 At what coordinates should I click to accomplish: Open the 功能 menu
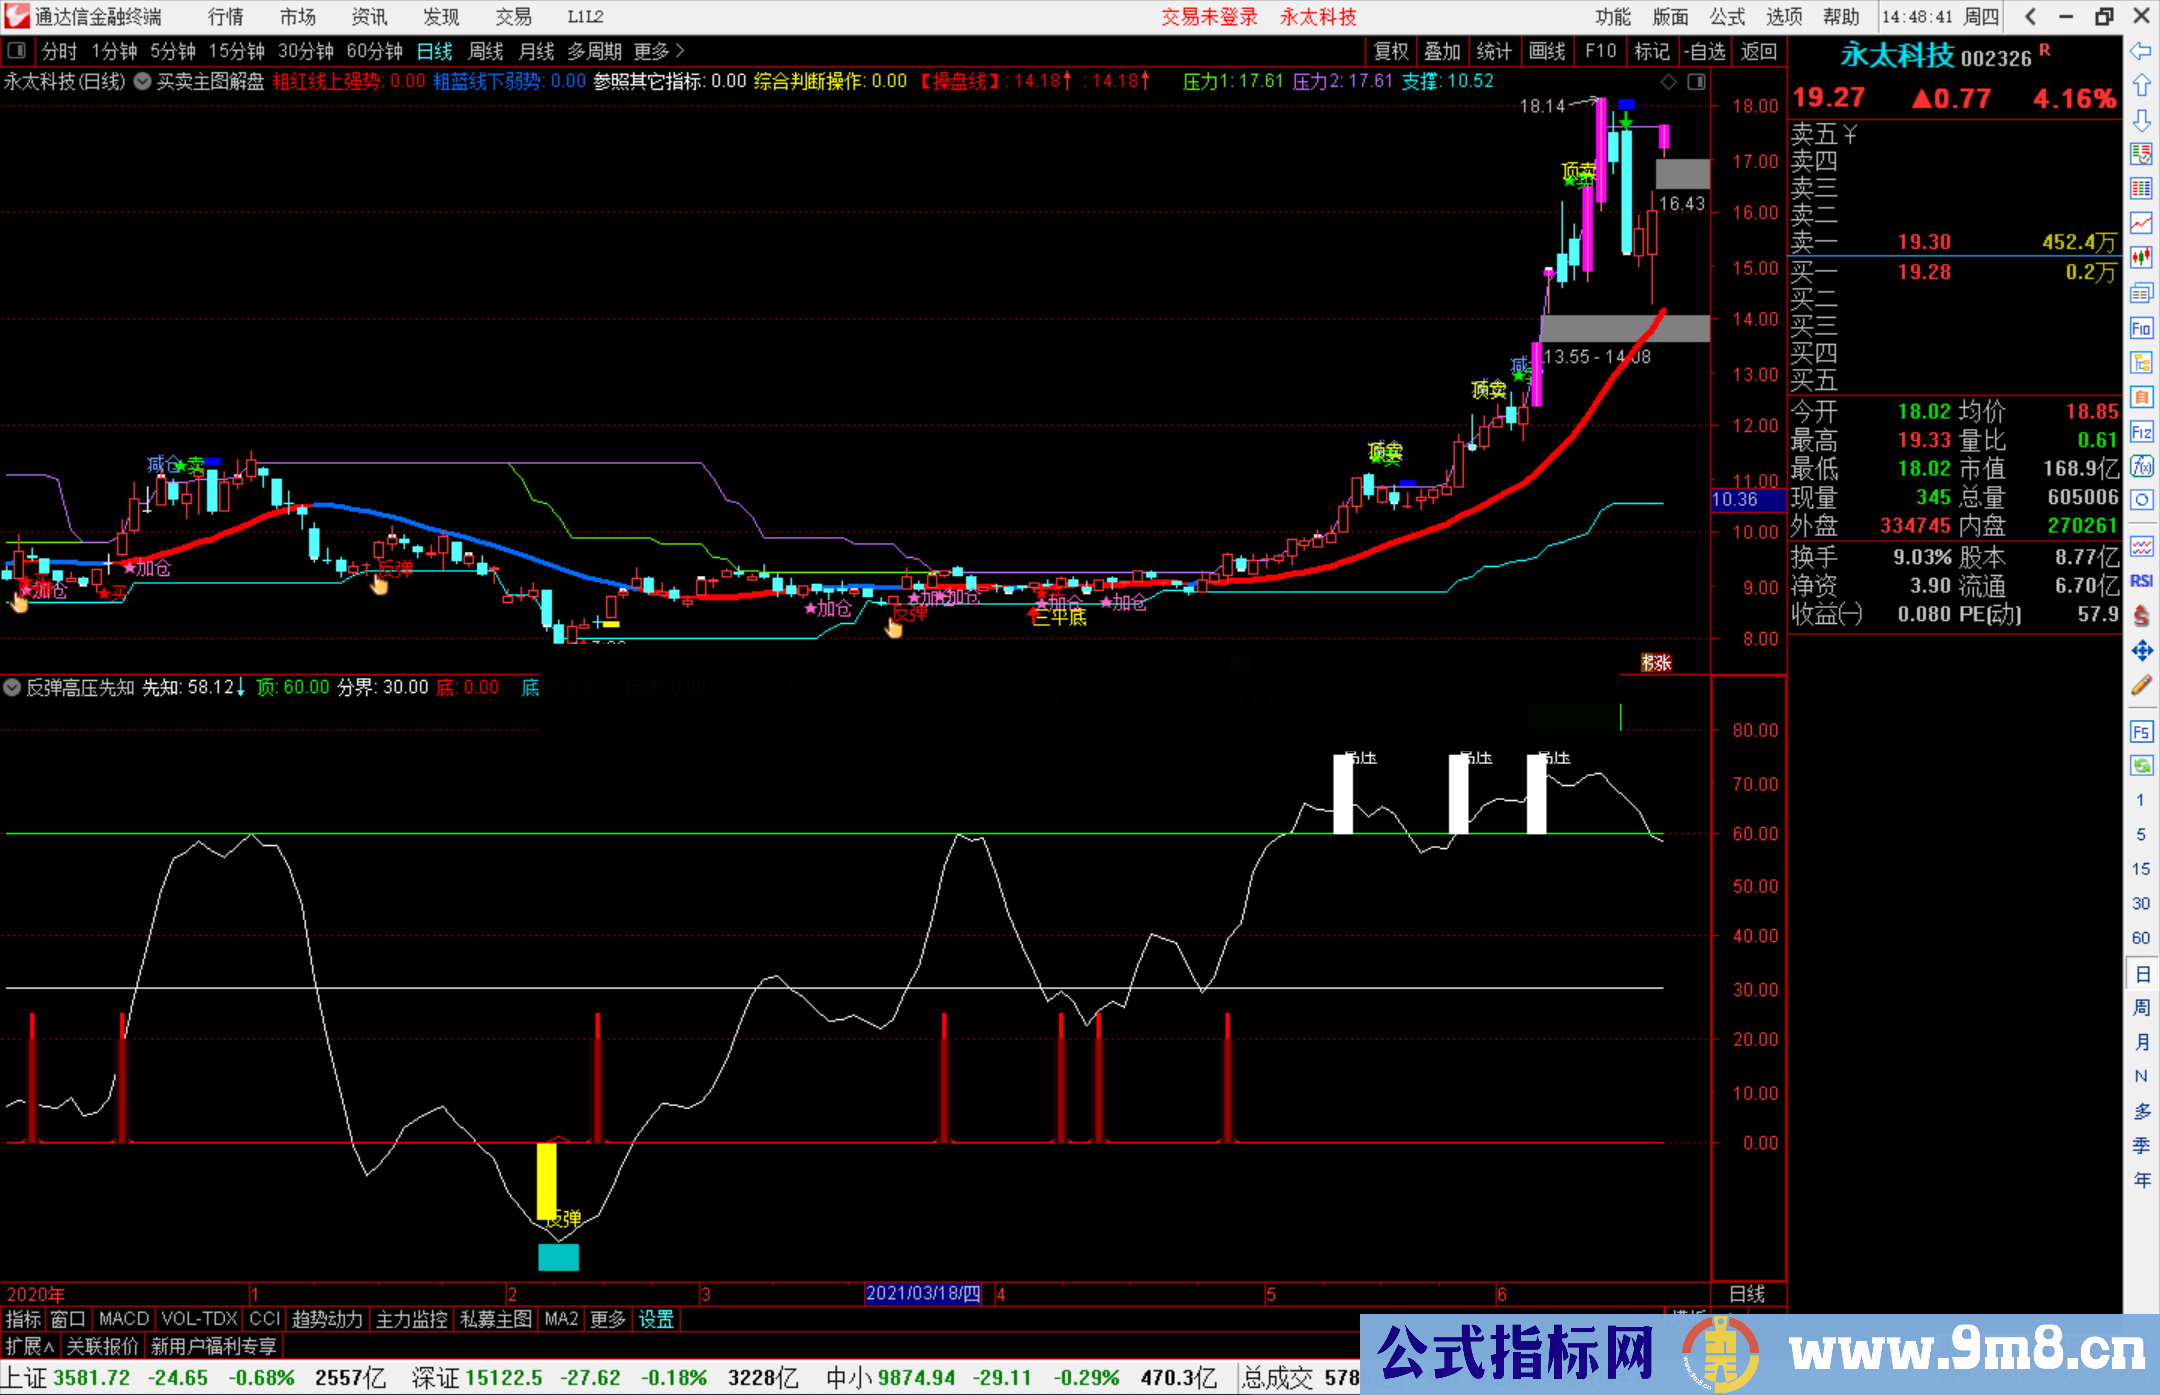click(1611, 17)
